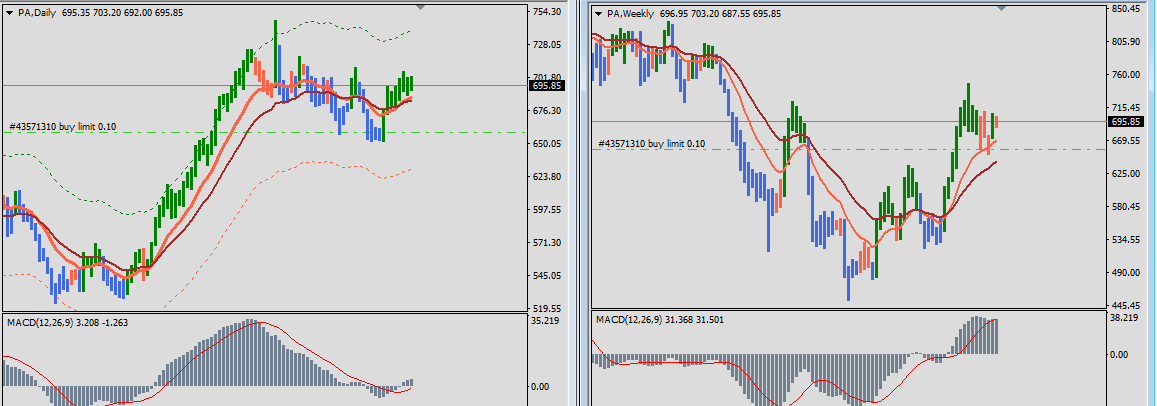Click the 695.85 current price tag on Daily chart
Screen dimensions: 1157x406
pos(547,86)
